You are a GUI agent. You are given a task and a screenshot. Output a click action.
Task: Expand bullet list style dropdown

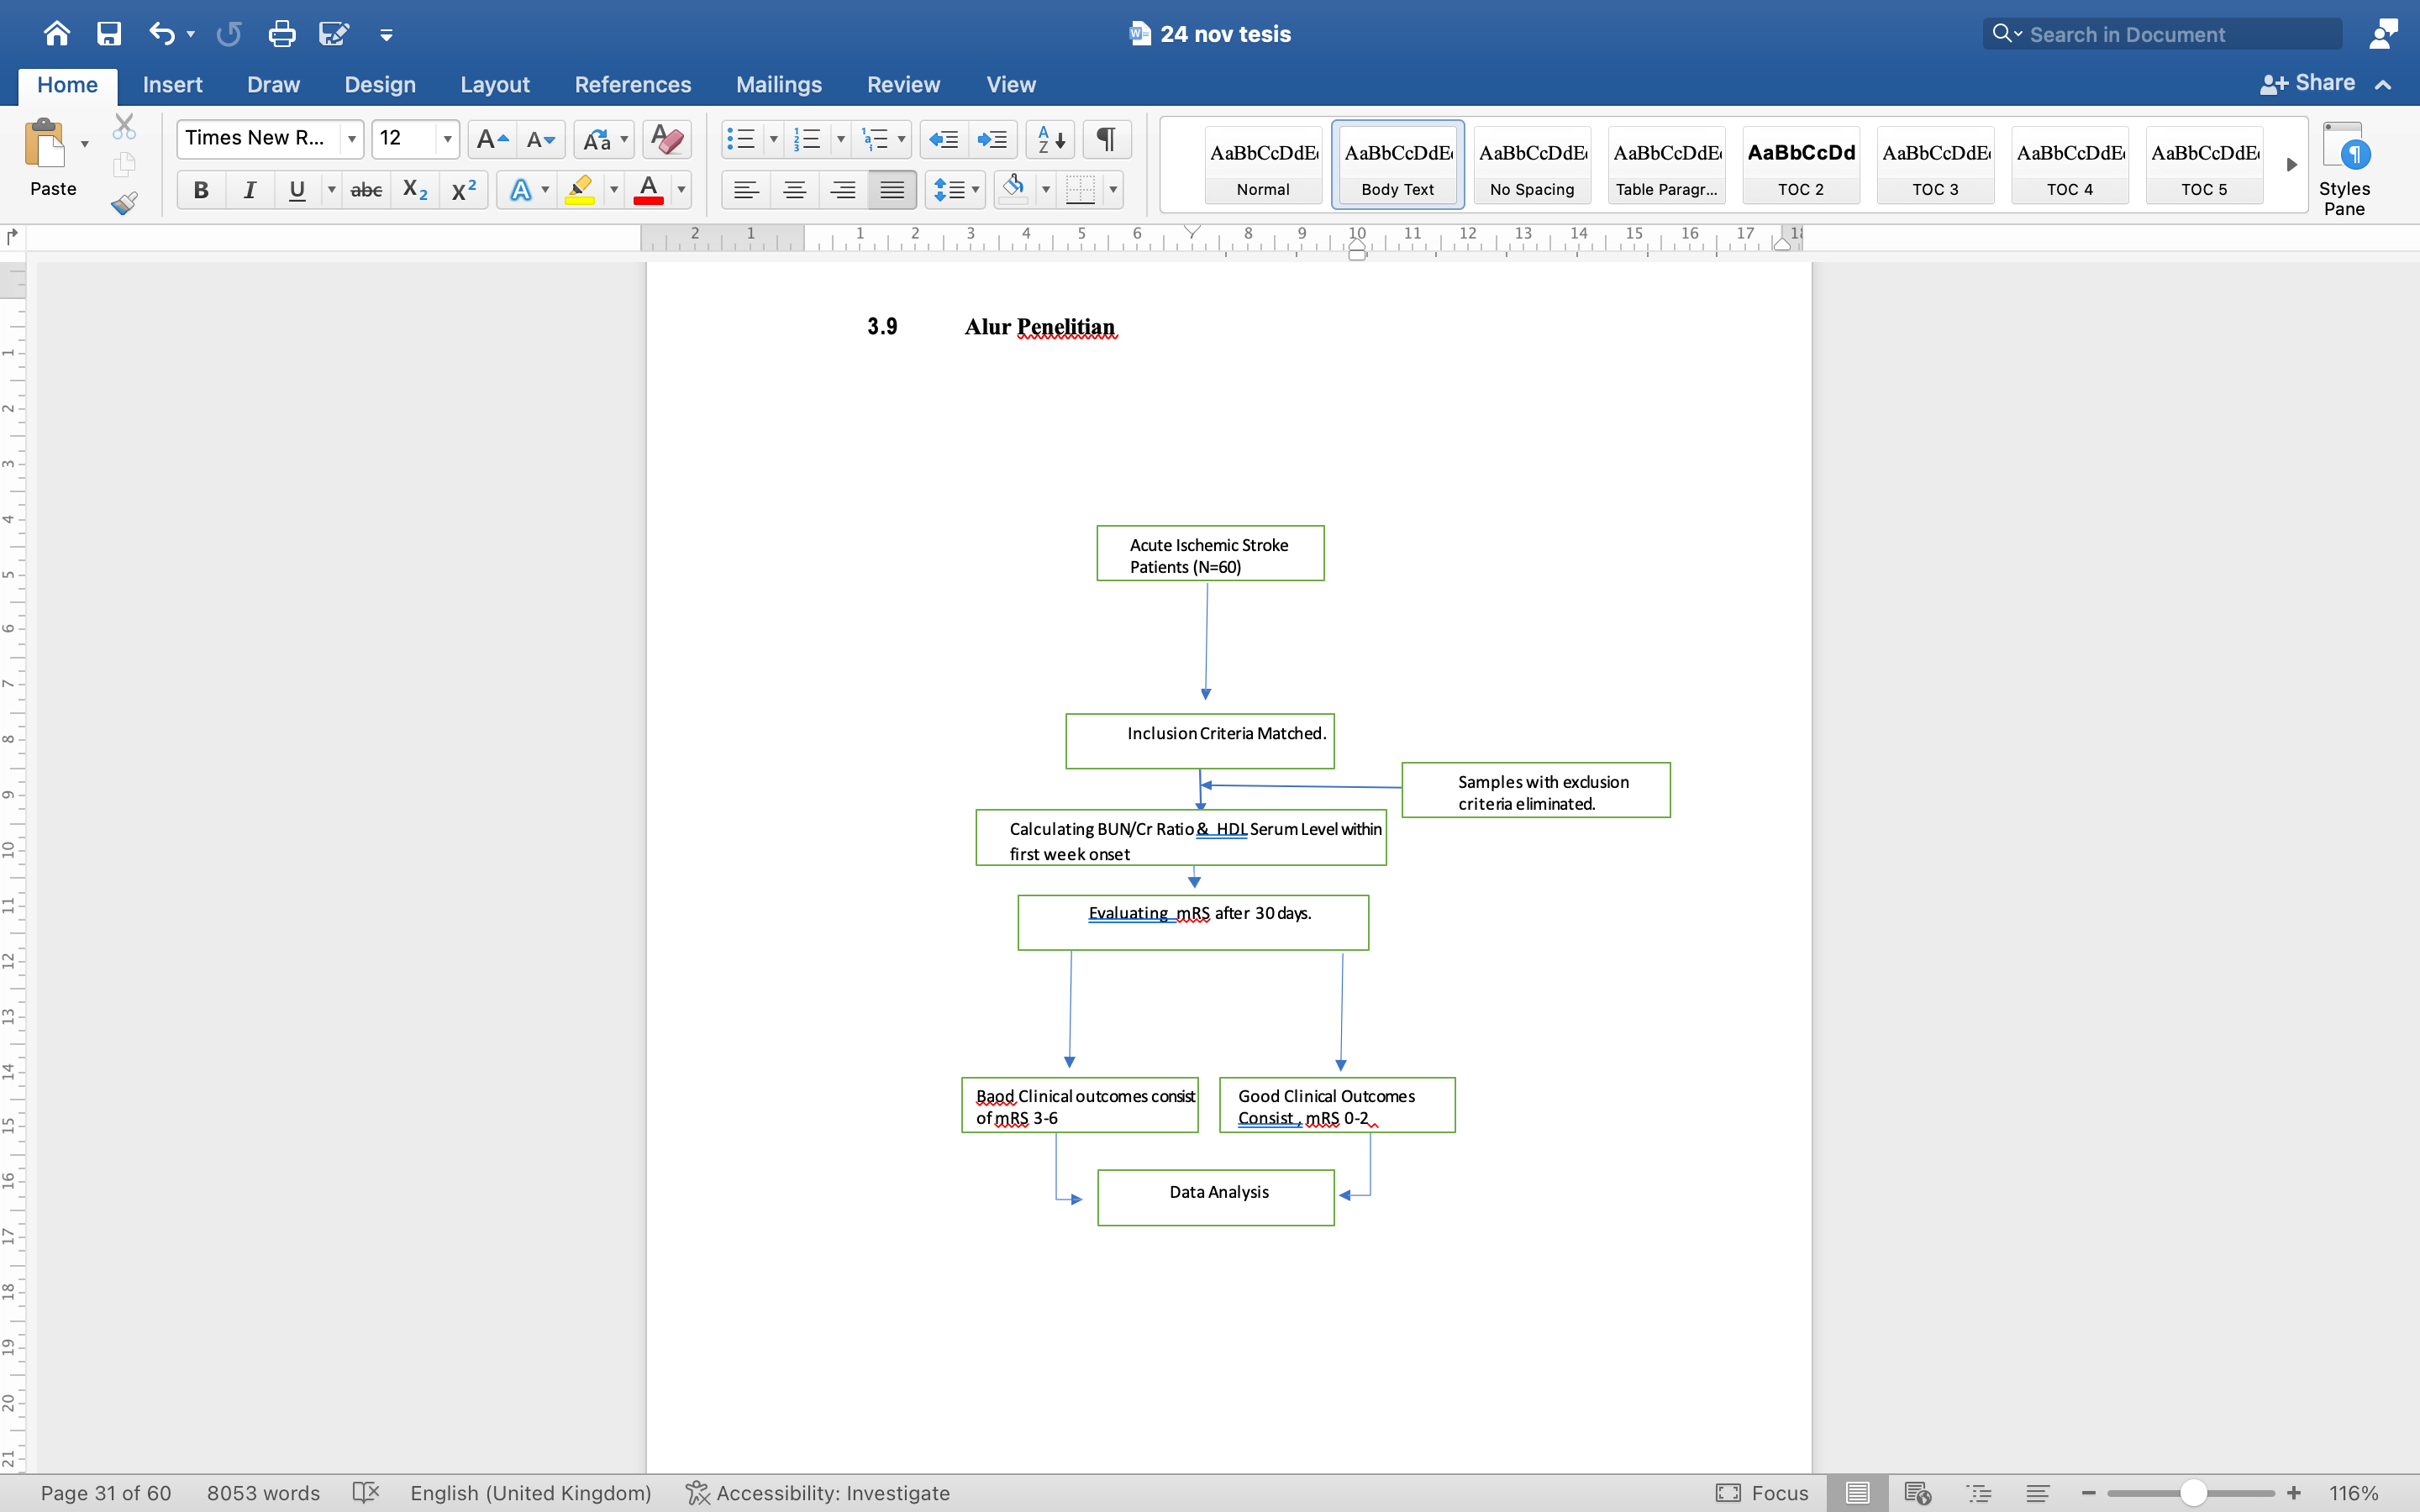click(773, 139)
